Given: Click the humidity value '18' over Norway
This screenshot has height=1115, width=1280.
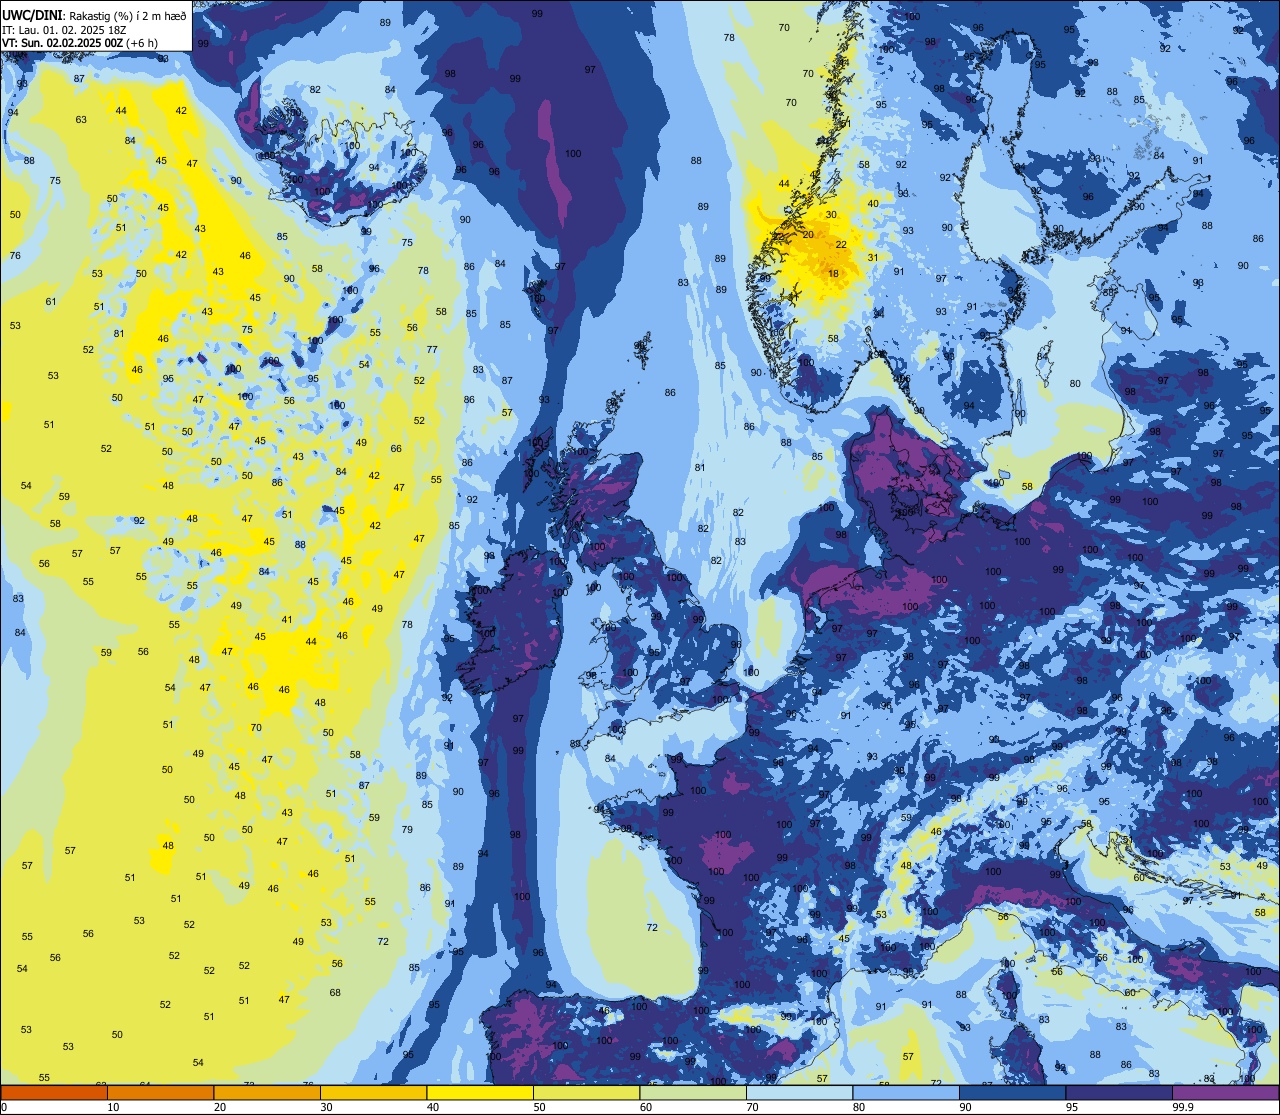Looking at the screenshot, I should pos(834,274).
